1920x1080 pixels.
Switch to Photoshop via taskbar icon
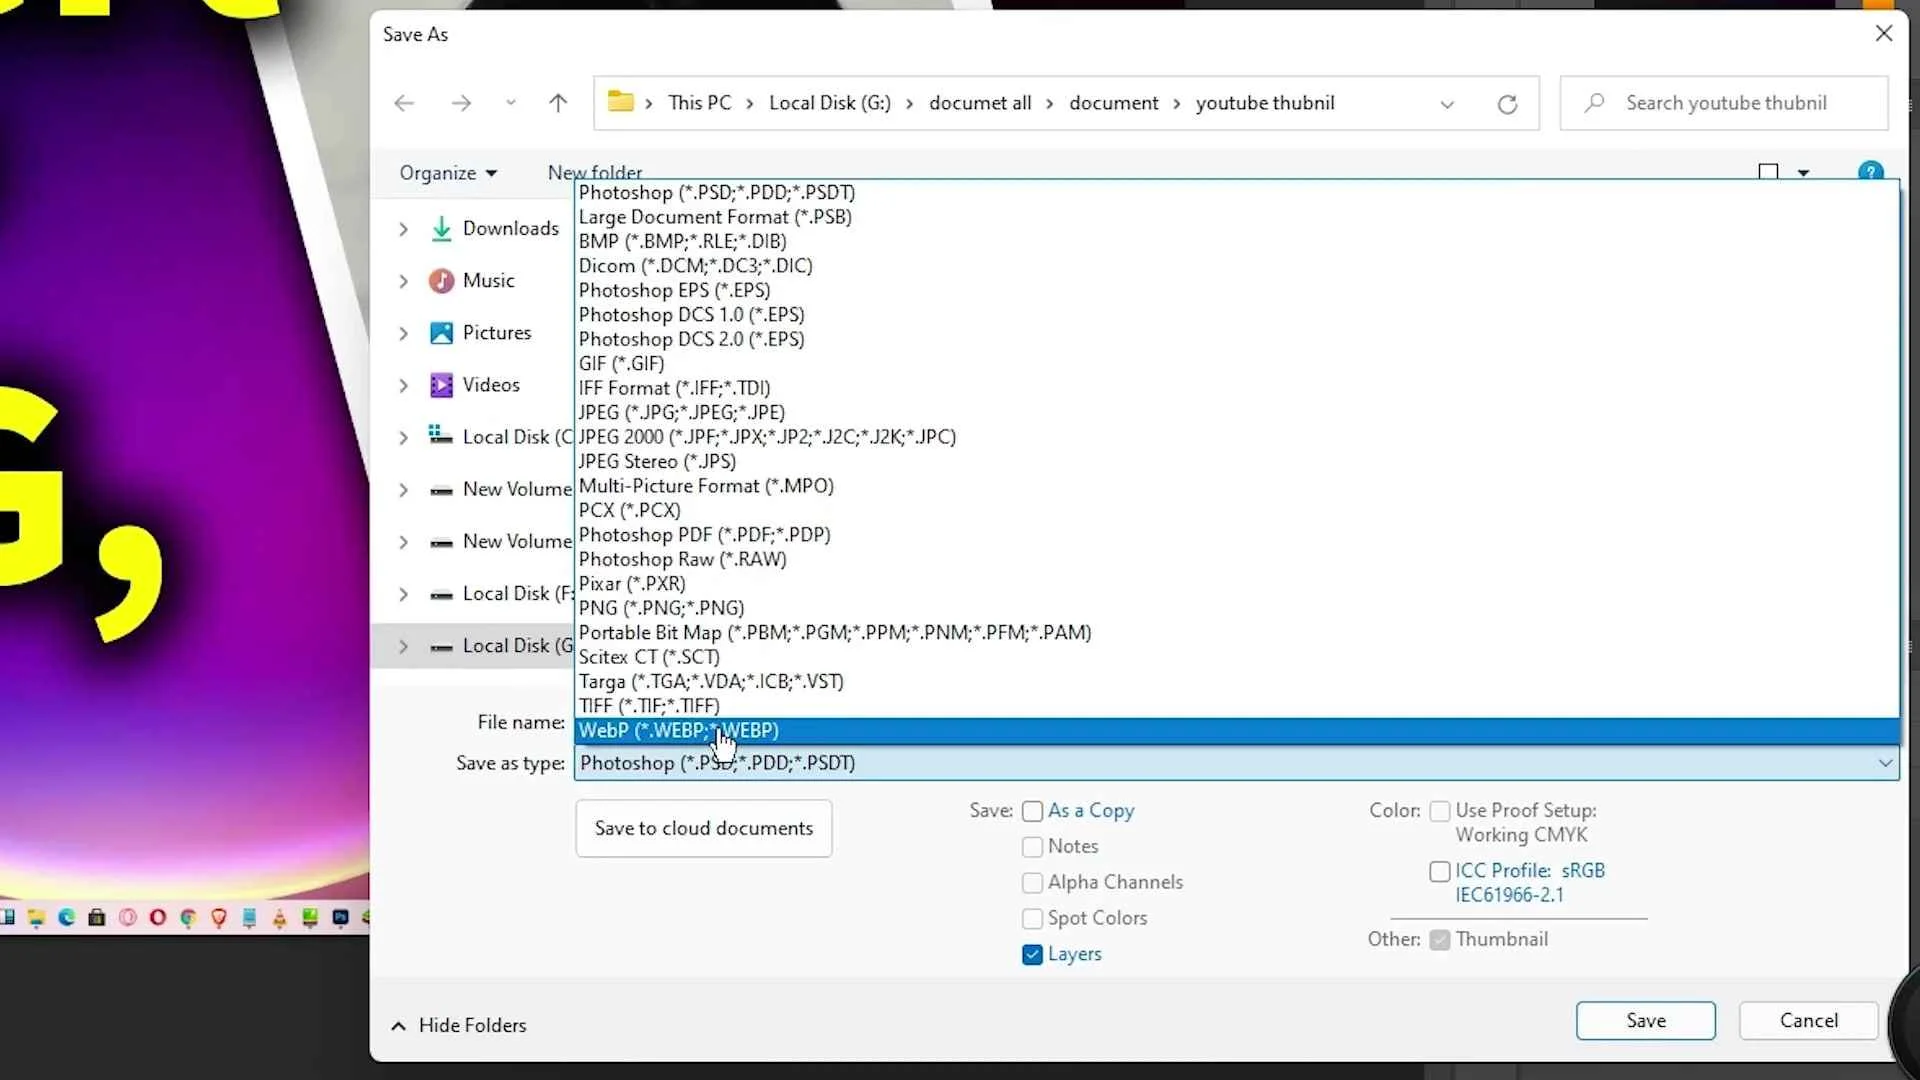341,918
